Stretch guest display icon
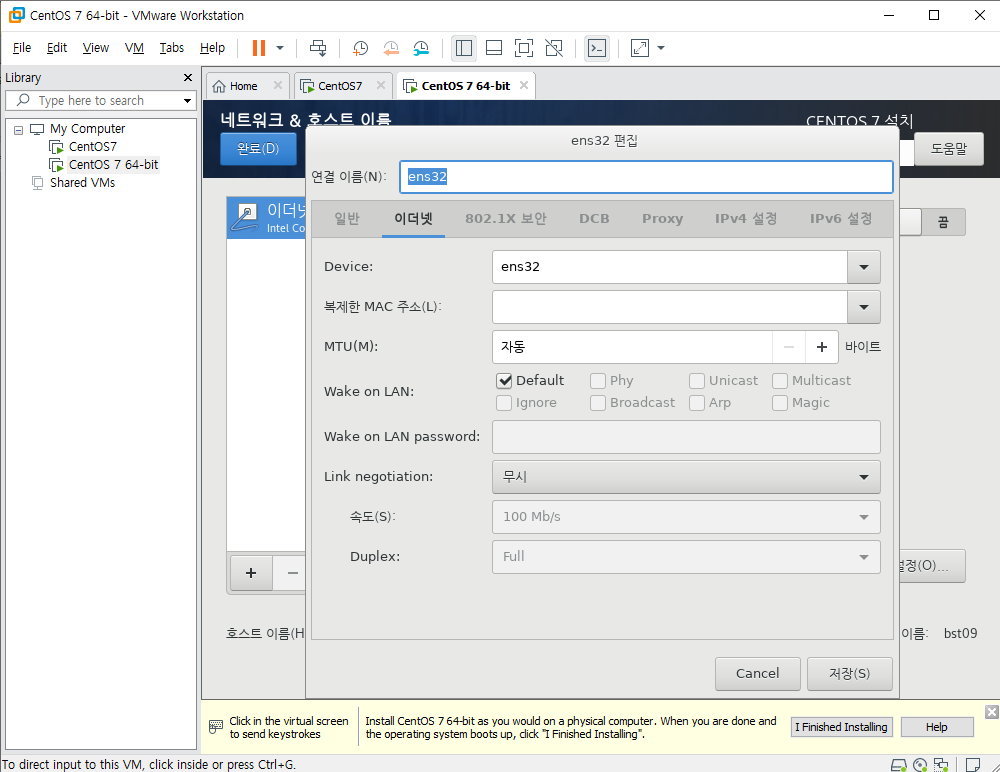 coord(640,48)
